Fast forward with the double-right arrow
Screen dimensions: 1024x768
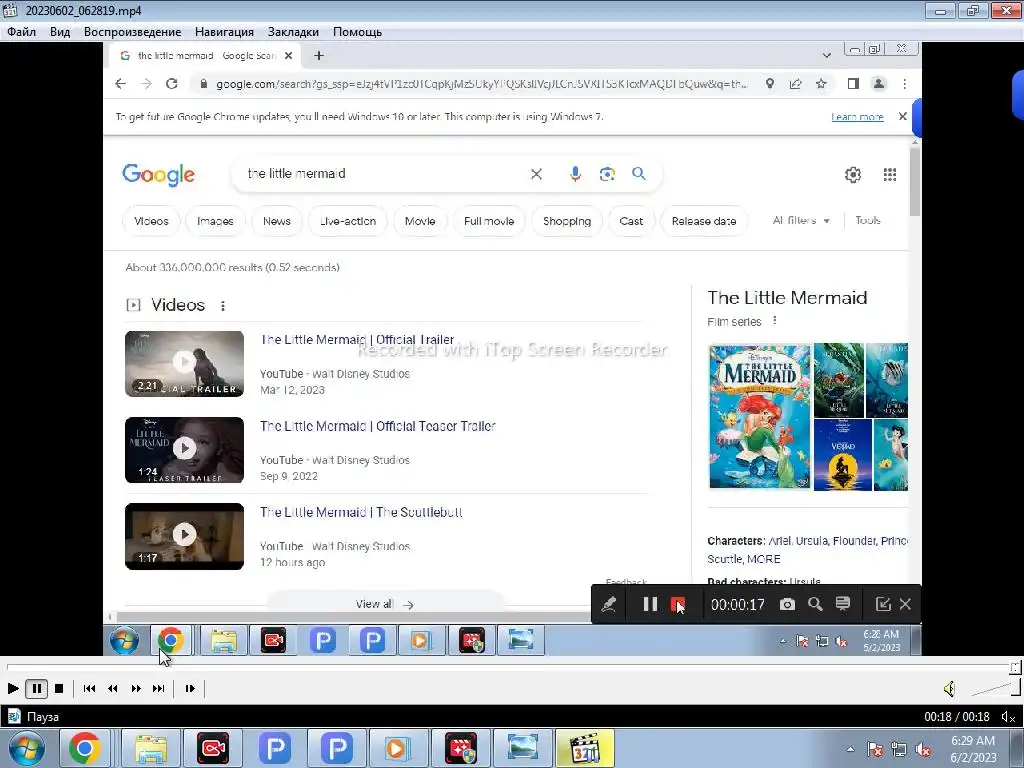pos(136,688)
